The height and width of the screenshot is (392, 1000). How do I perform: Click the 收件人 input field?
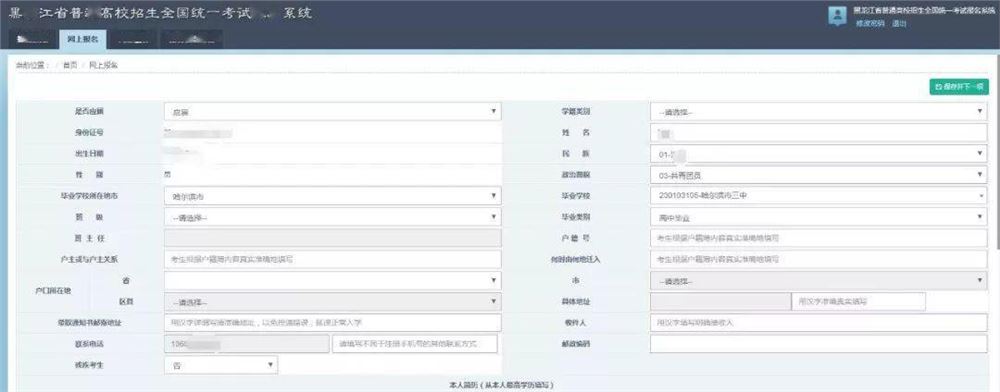pyautogui.click(x=818, y=322)
